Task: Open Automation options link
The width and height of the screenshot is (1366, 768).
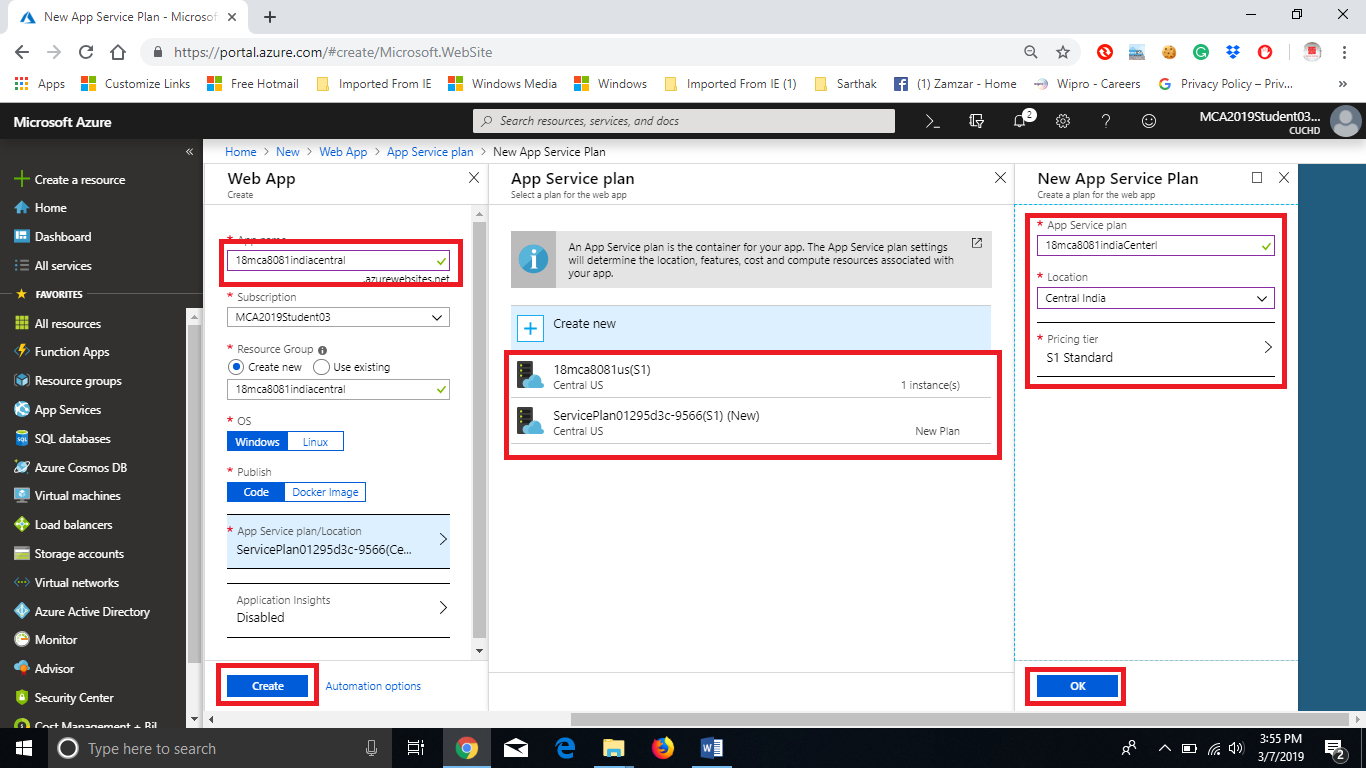Action: click(373, 686)
